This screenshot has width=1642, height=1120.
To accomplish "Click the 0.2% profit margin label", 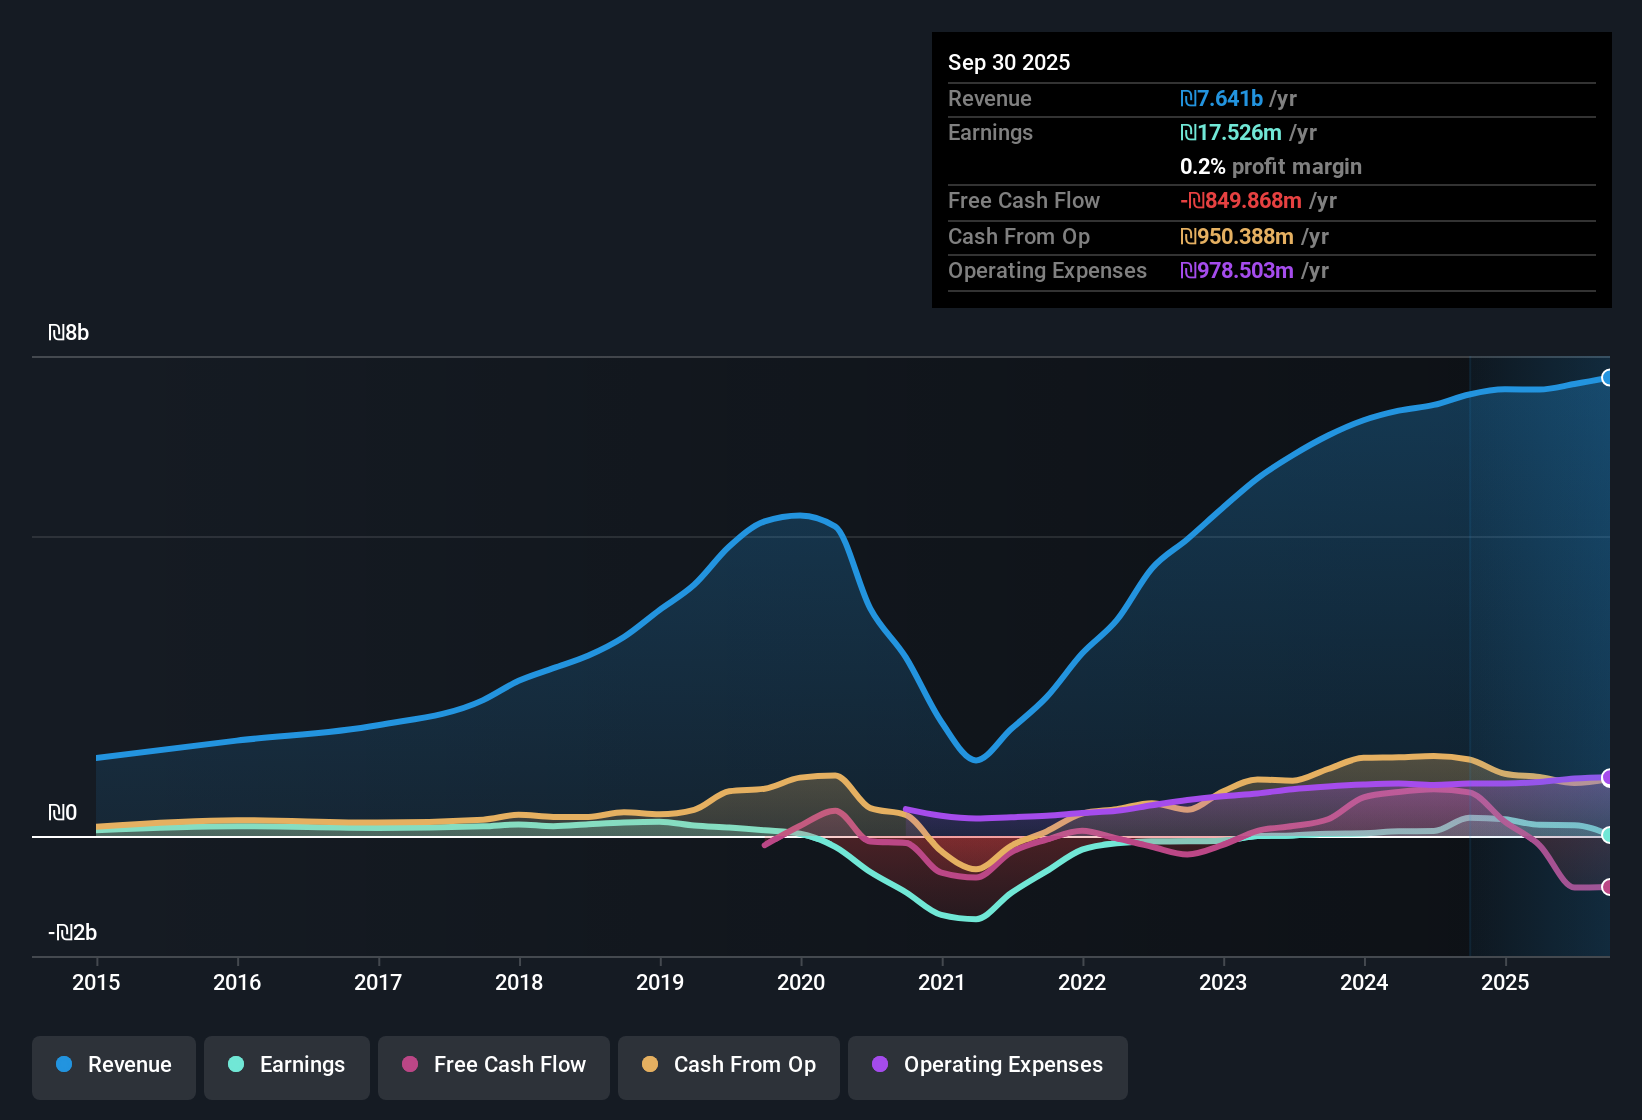I will point(1270,167).
